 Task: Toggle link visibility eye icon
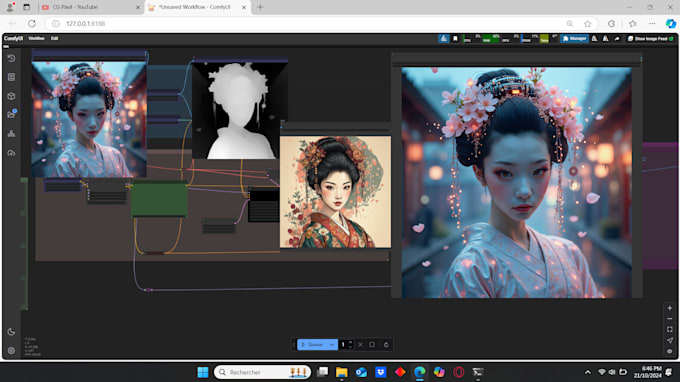(x=670, y=351)
